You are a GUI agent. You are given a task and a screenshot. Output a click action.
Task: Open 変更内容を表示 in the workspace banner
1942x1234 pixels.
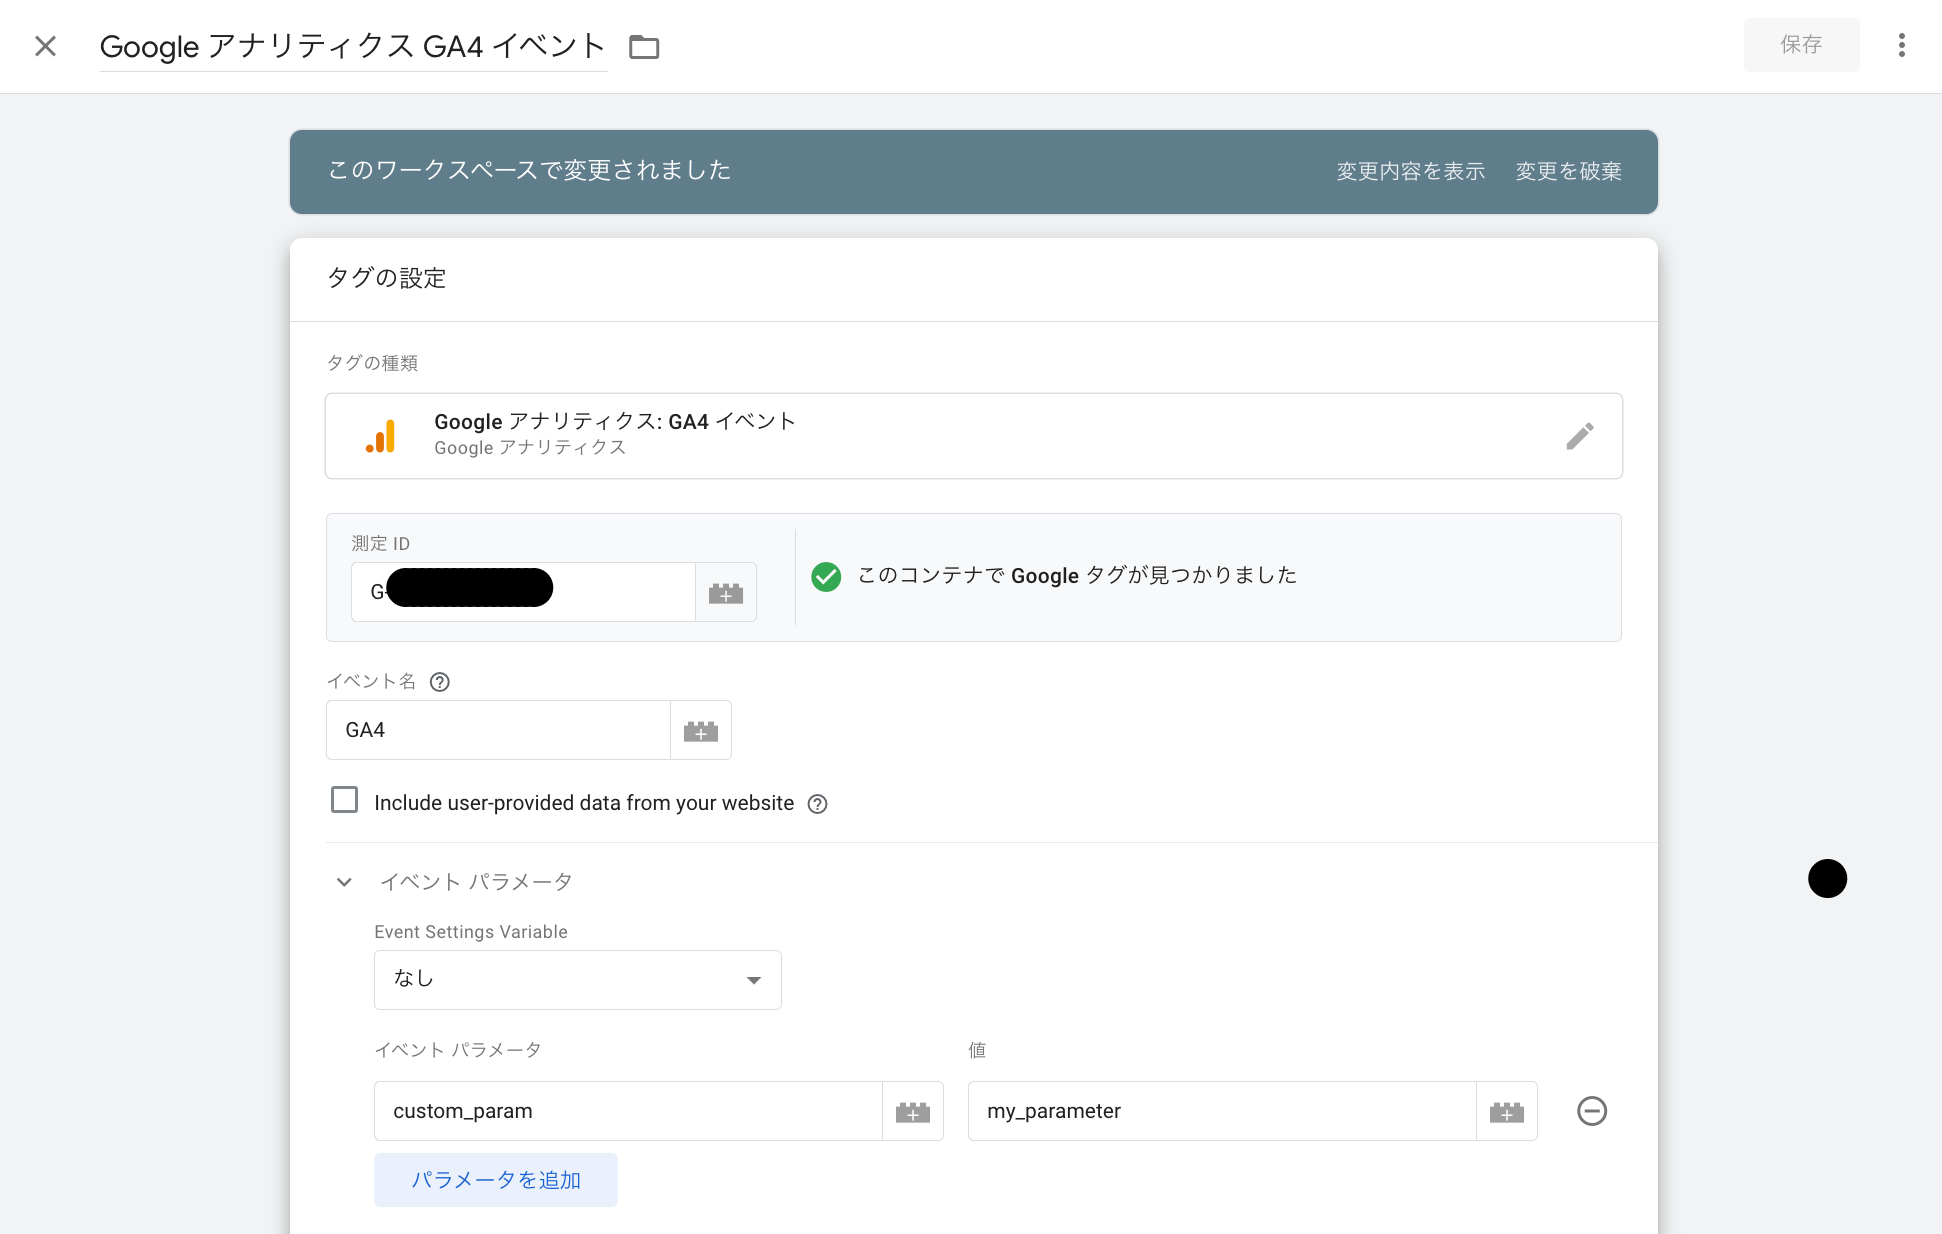coord(1410,171)
